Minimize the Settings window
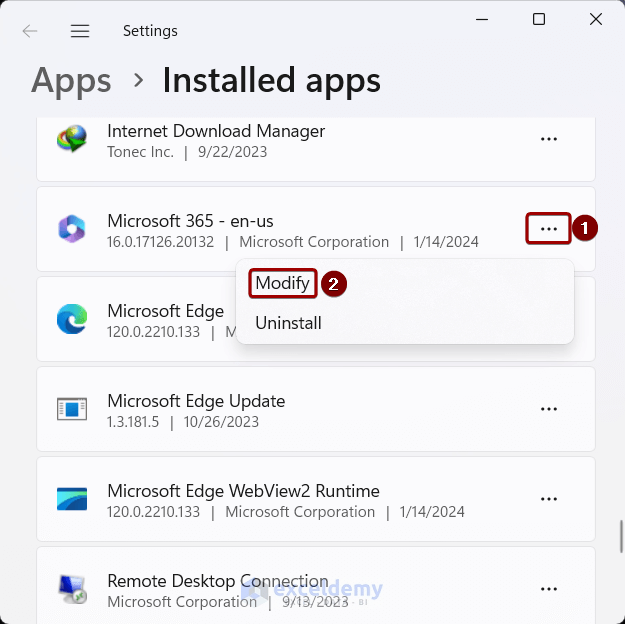 point(482,19)
